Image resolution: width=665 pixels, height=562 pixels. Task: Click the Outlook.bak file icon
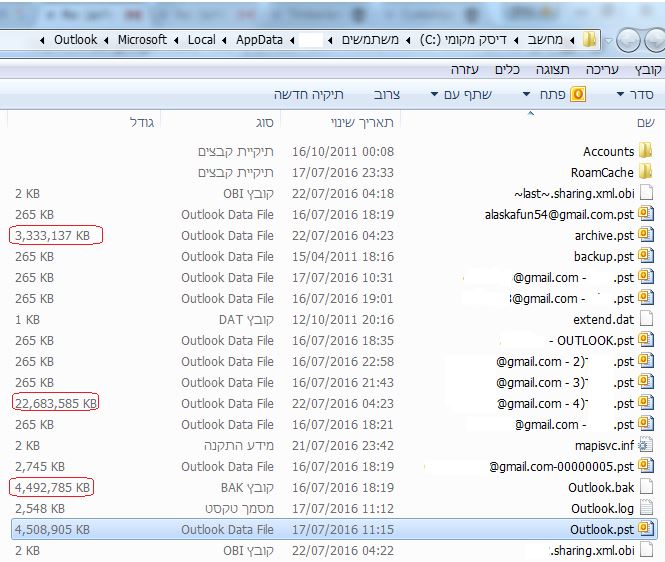pos(646,487)
